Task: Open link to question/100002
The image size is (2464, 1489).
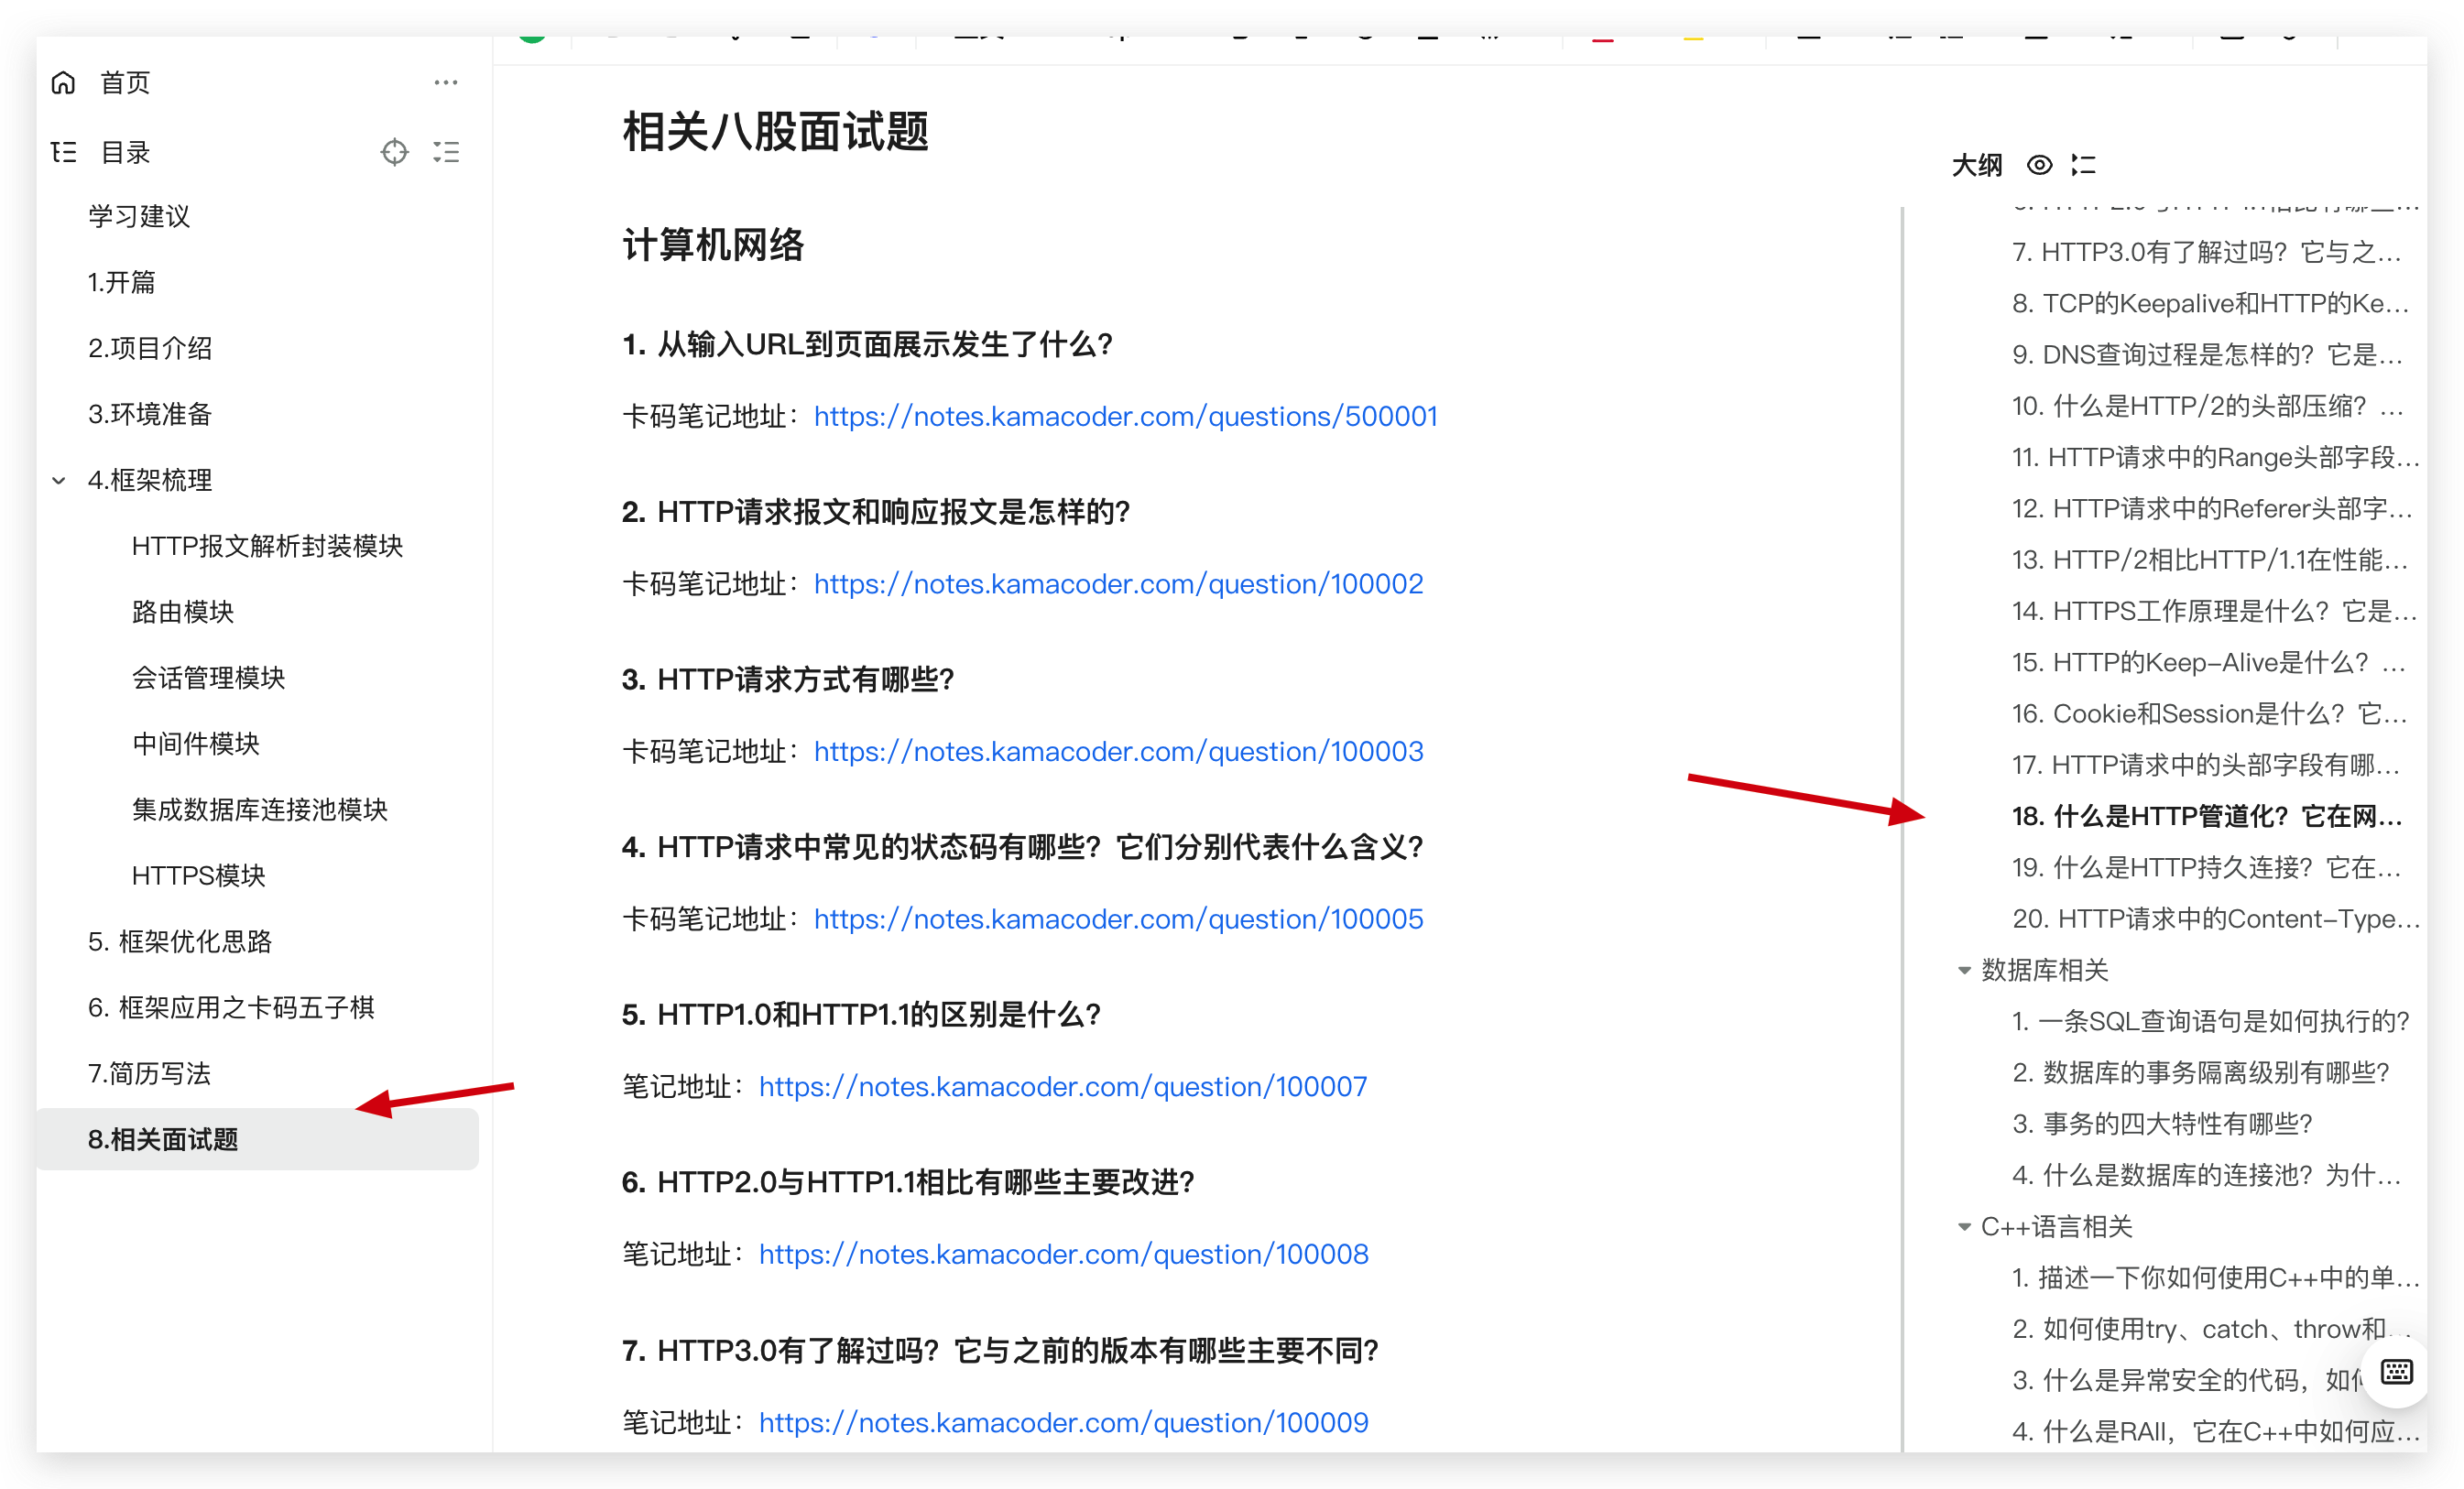Action: (1119, 584)
